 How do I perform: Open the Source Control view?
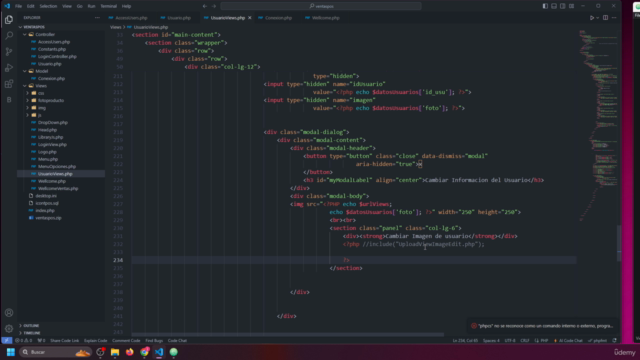click(x=9, y=52)
